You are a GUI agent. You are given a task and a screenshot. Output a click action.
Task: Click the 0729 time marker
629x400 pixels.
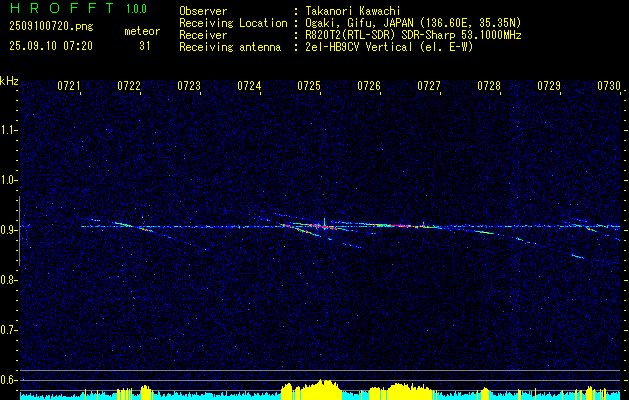[x=549, y=85]
